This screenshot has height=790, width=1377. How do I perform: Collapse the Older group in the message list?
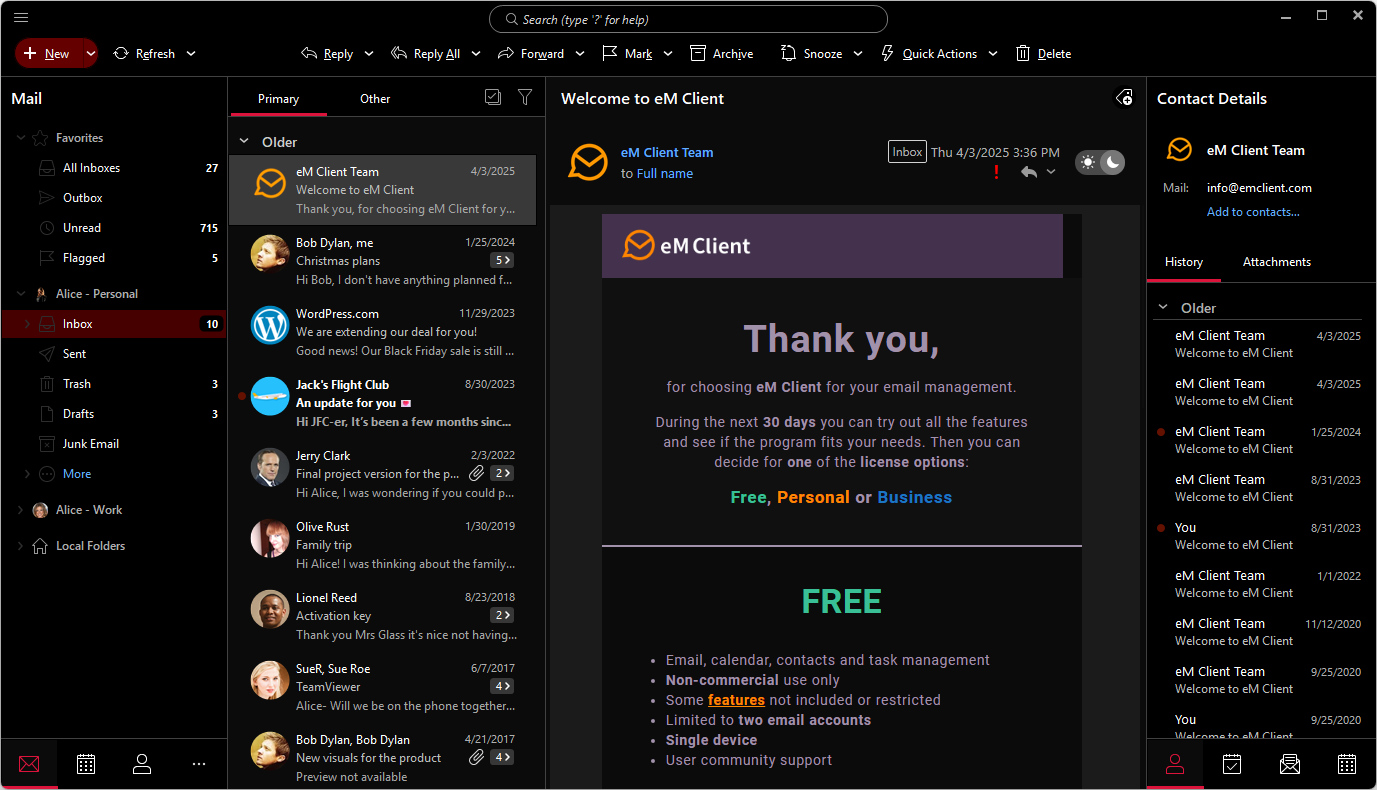point(244,142)
